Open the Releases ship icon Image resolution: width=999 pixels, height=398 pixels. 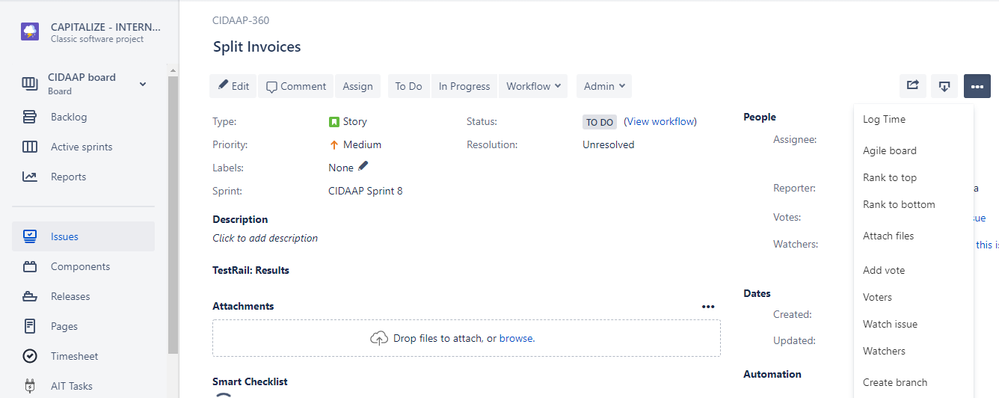(x=29, y=296)
